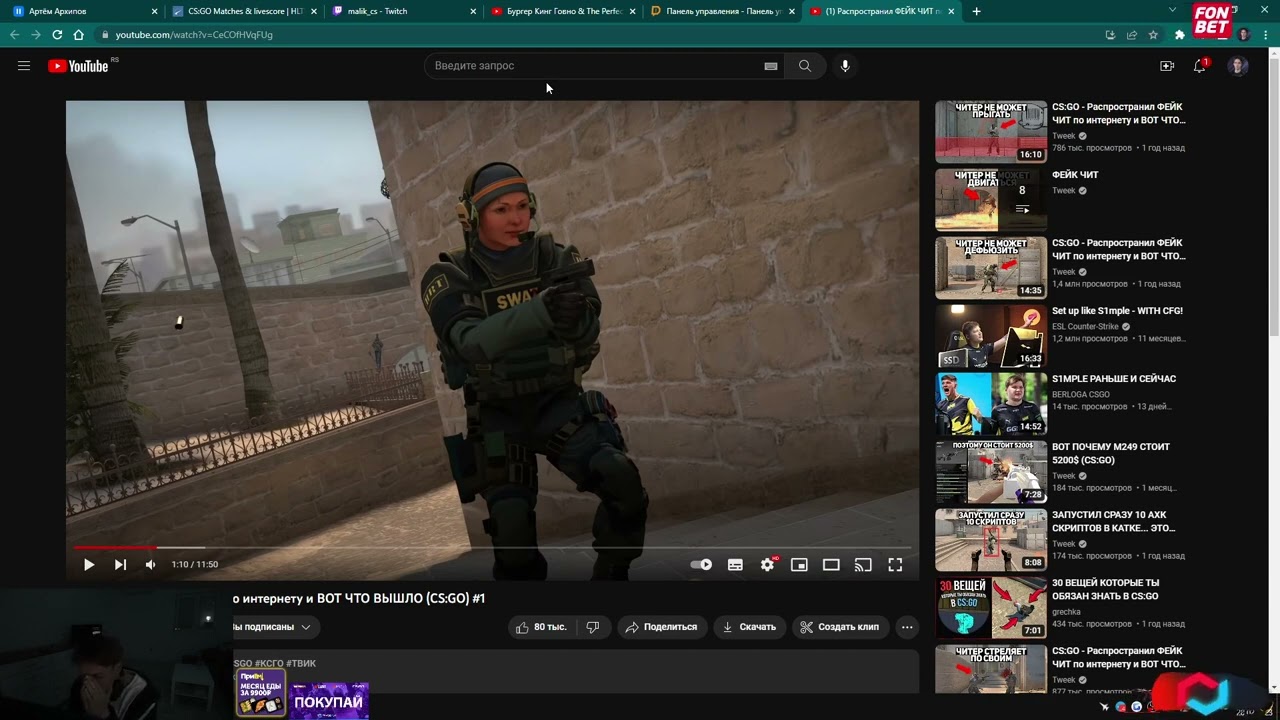Open the 14:35 ДЕФЬЮЗИТЬ thumbnail video
Viewport: 1280px width, 720px height.
(991, 268)
